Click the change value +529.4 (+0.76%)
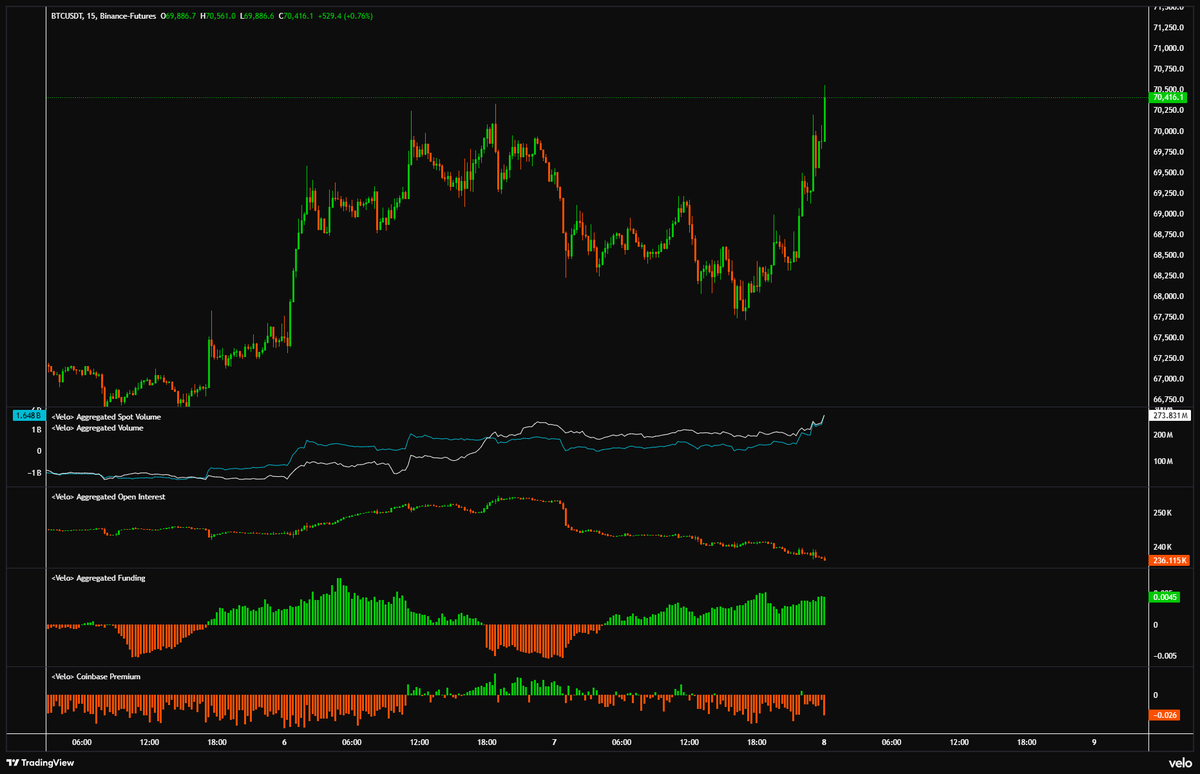 tap(347, 17)
